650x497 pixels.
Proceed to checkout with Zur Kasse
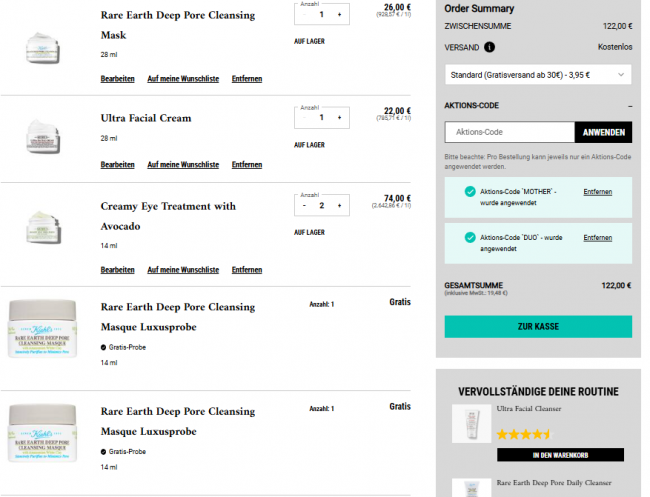pyautogui.click(x=538, y=327)
